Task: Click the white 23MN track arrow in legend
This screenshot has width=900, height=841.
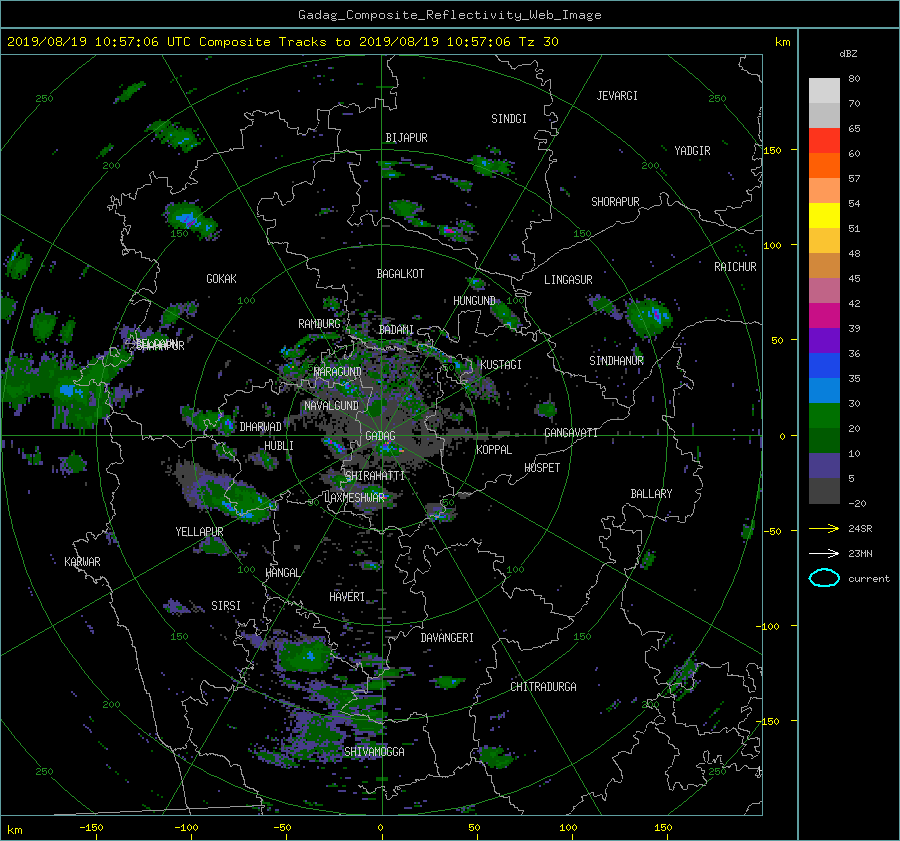Action: [824, 553]
